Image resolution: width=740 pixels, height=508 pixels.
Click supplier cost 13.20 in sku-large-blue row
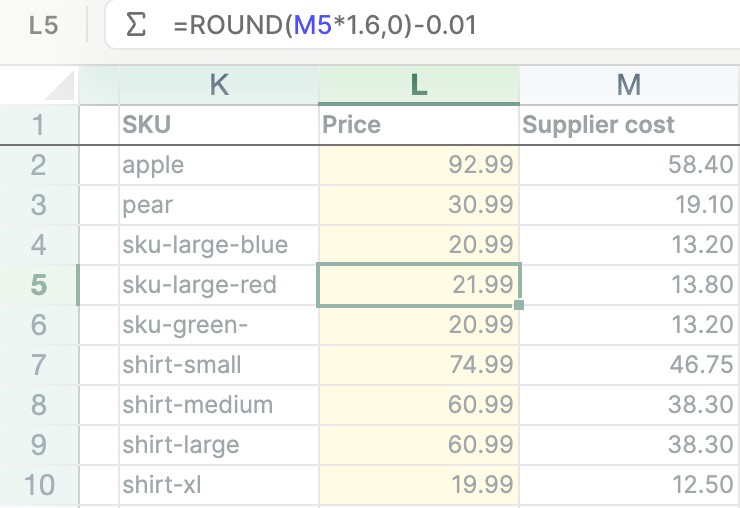click(630, 245)
